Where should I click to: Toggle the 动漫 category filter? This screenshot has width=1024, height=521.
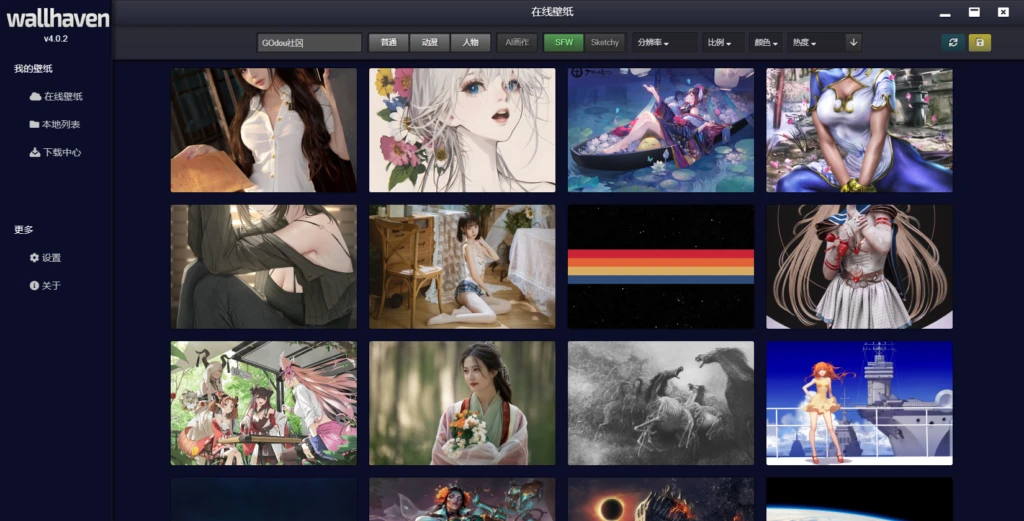click(429, 43)
